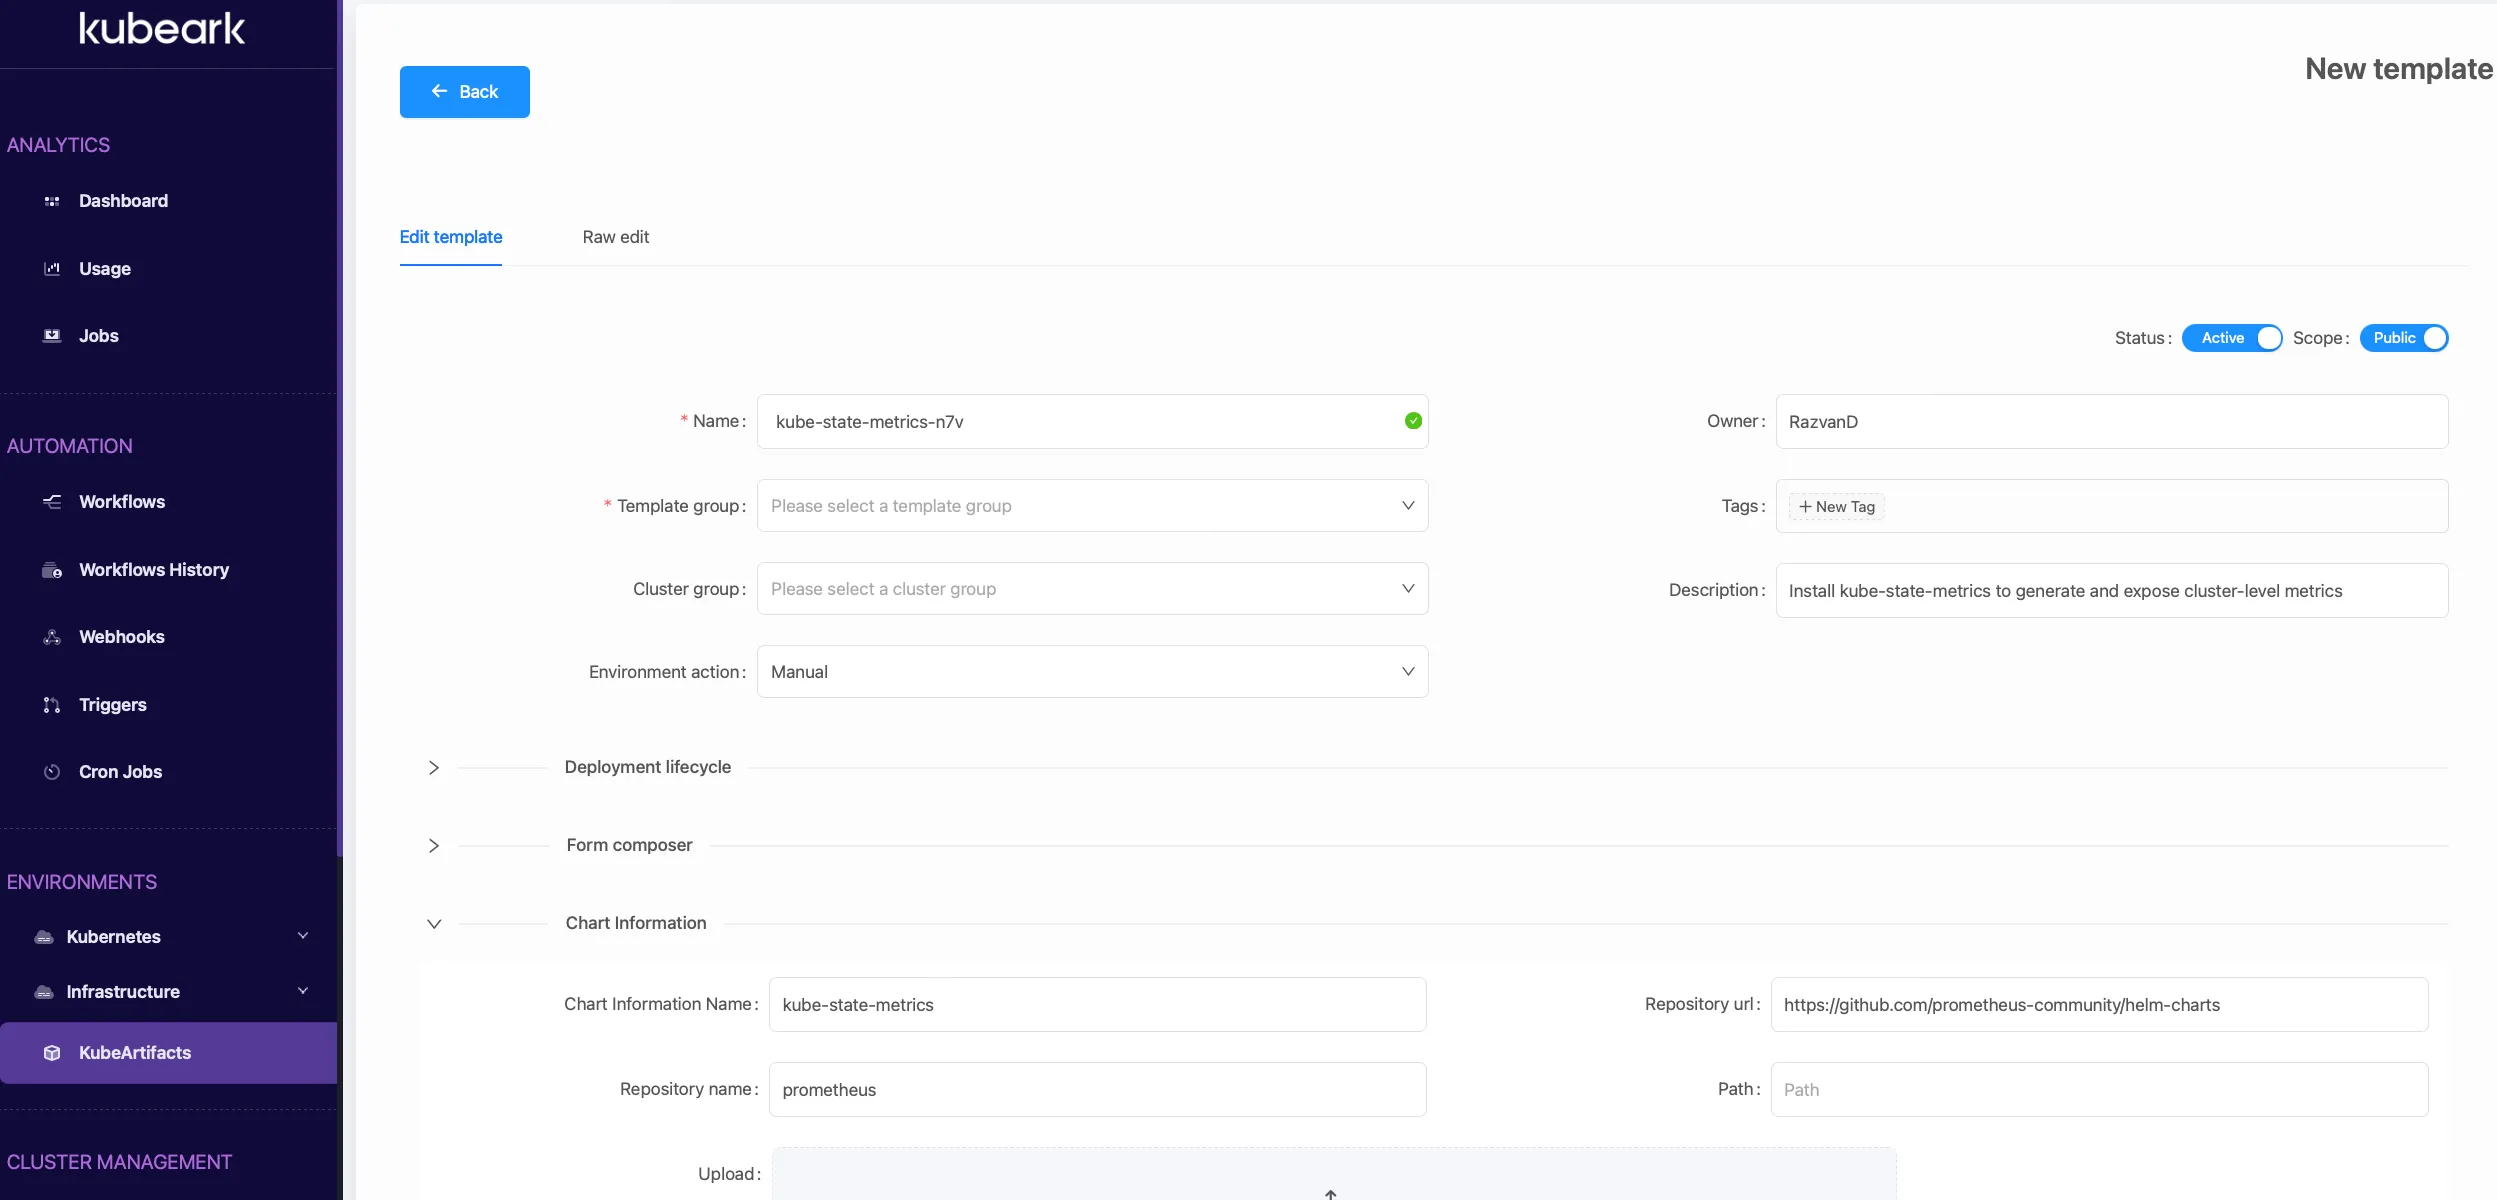2497x1200 pixels.
Task: Open the Webhooks menu item
Action: [x=122, y=637]
